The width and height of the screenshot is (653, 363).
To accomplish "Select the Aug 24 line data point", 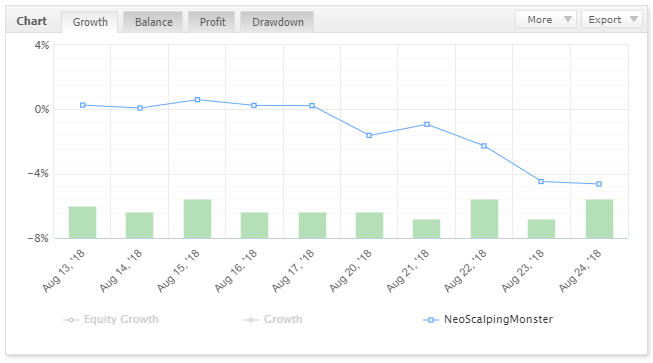I will click(x=599, y=184).
